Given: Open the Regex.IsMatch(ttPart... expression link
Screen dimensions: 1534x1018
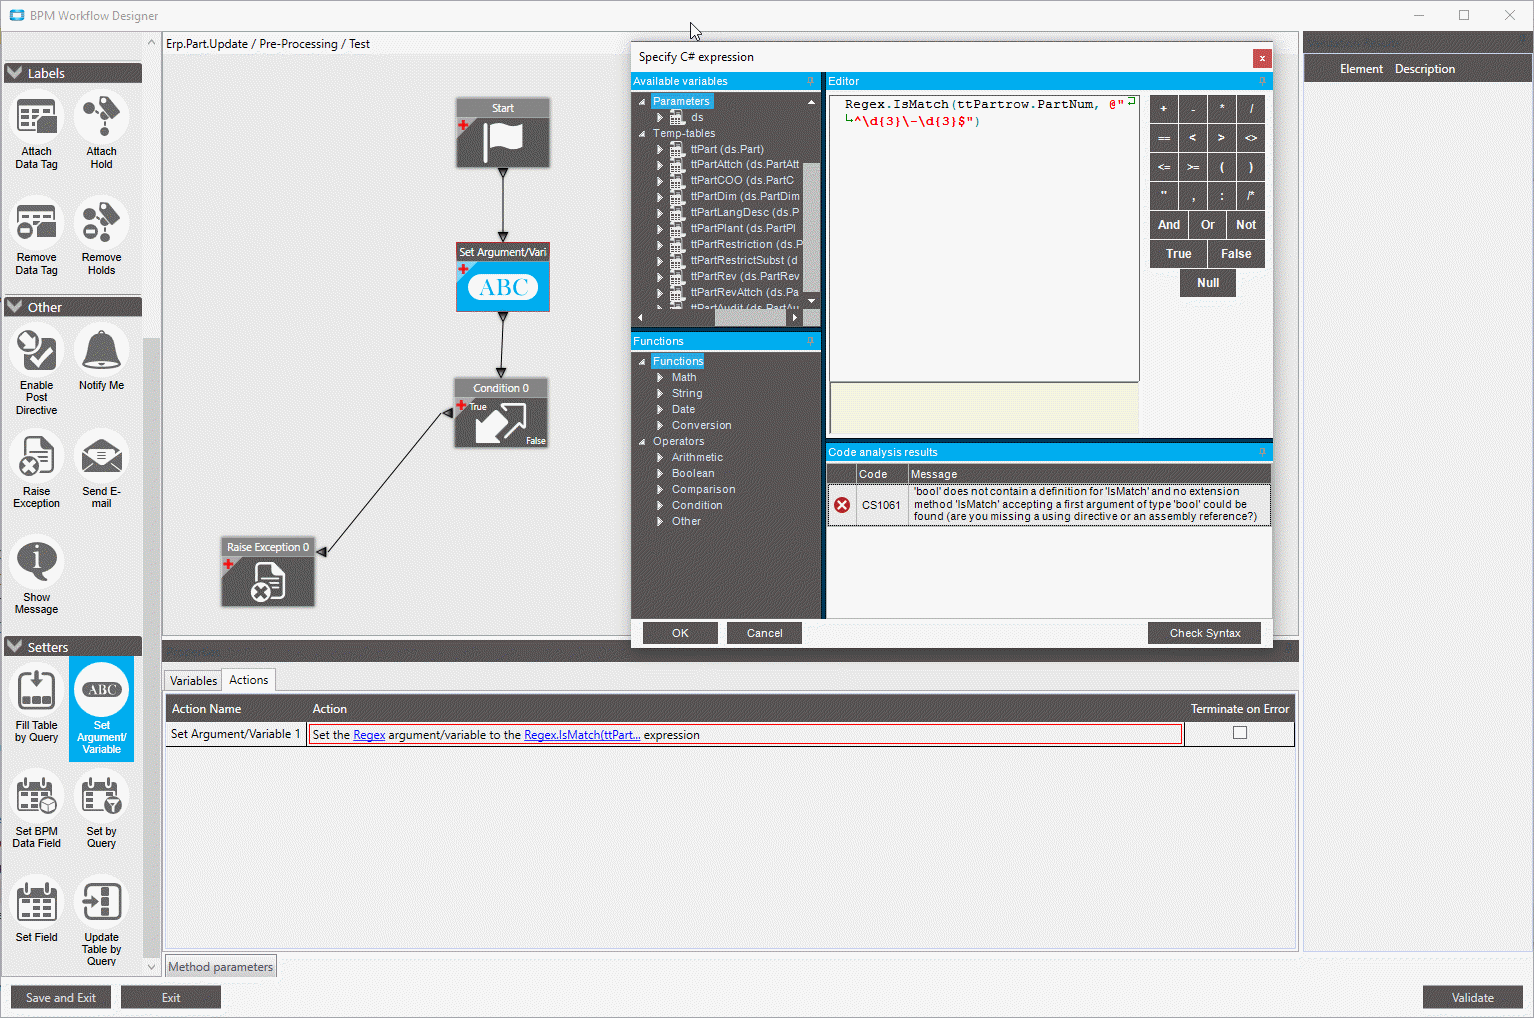Looking at the screenshot, I should pos(582,735).
